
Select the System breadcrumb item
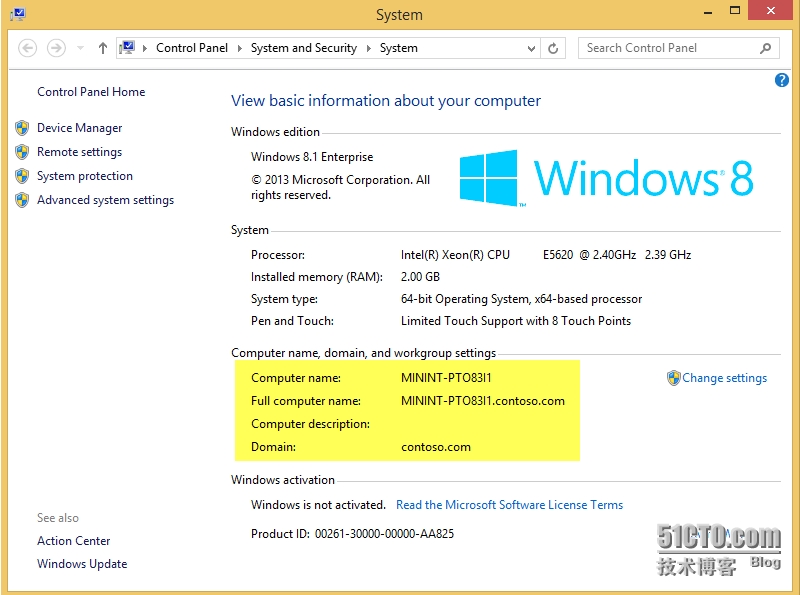(x=398, y=48)
